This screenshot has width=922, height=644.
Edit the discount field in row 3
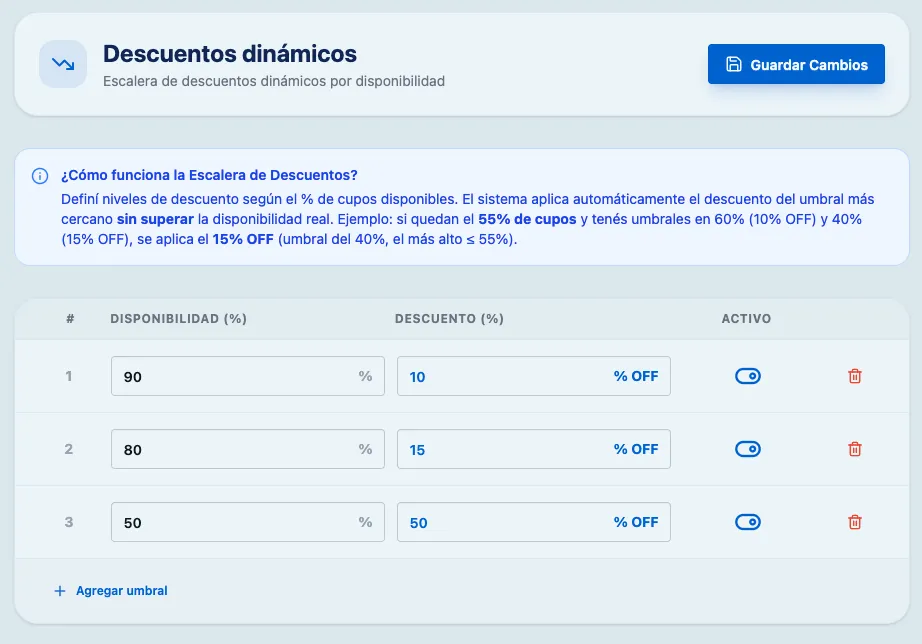pyautogui.click(x=533, y=522)
